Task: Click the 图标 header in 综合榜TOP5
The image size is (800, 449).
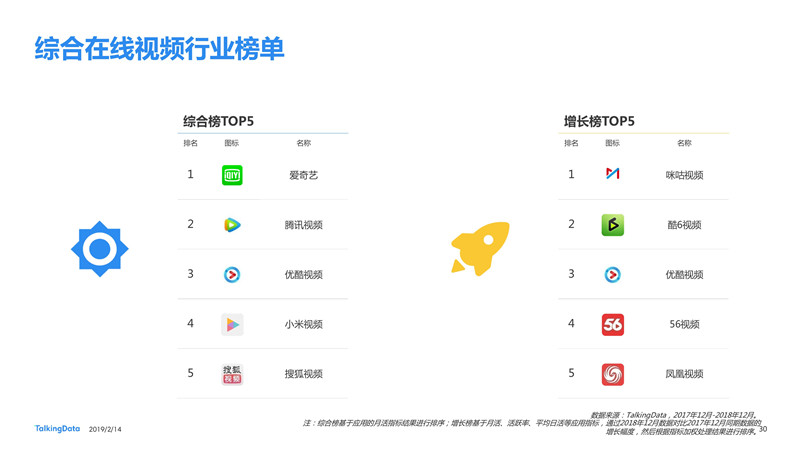Action: (x=232, y=143)
